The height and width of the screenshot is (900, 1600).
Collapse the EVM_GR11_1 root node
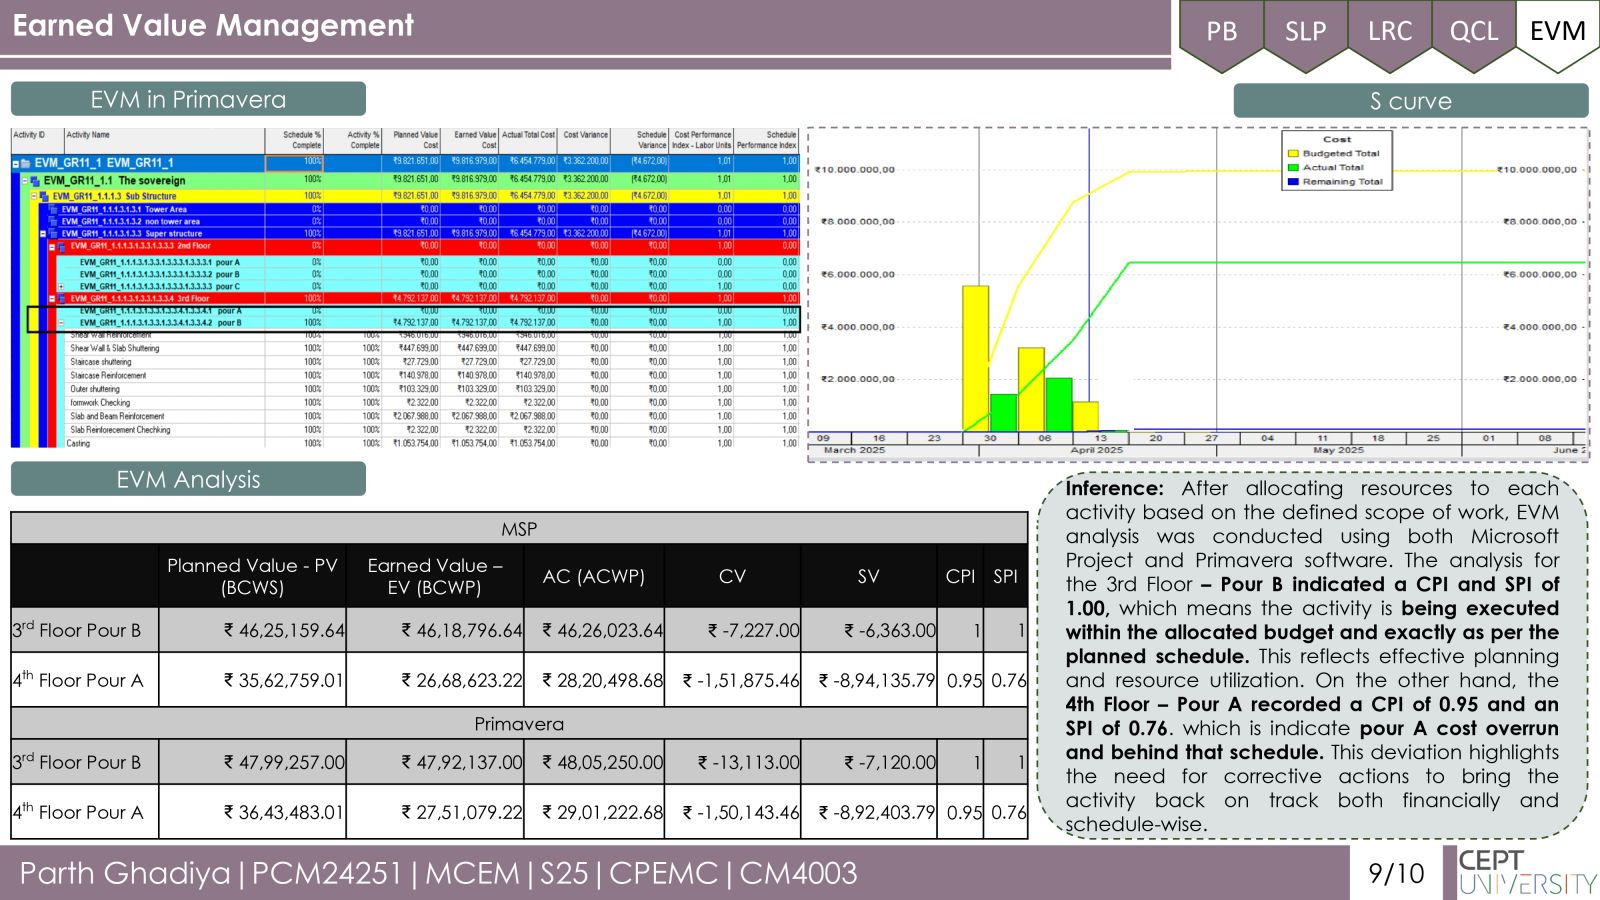(x=15, y=163)
